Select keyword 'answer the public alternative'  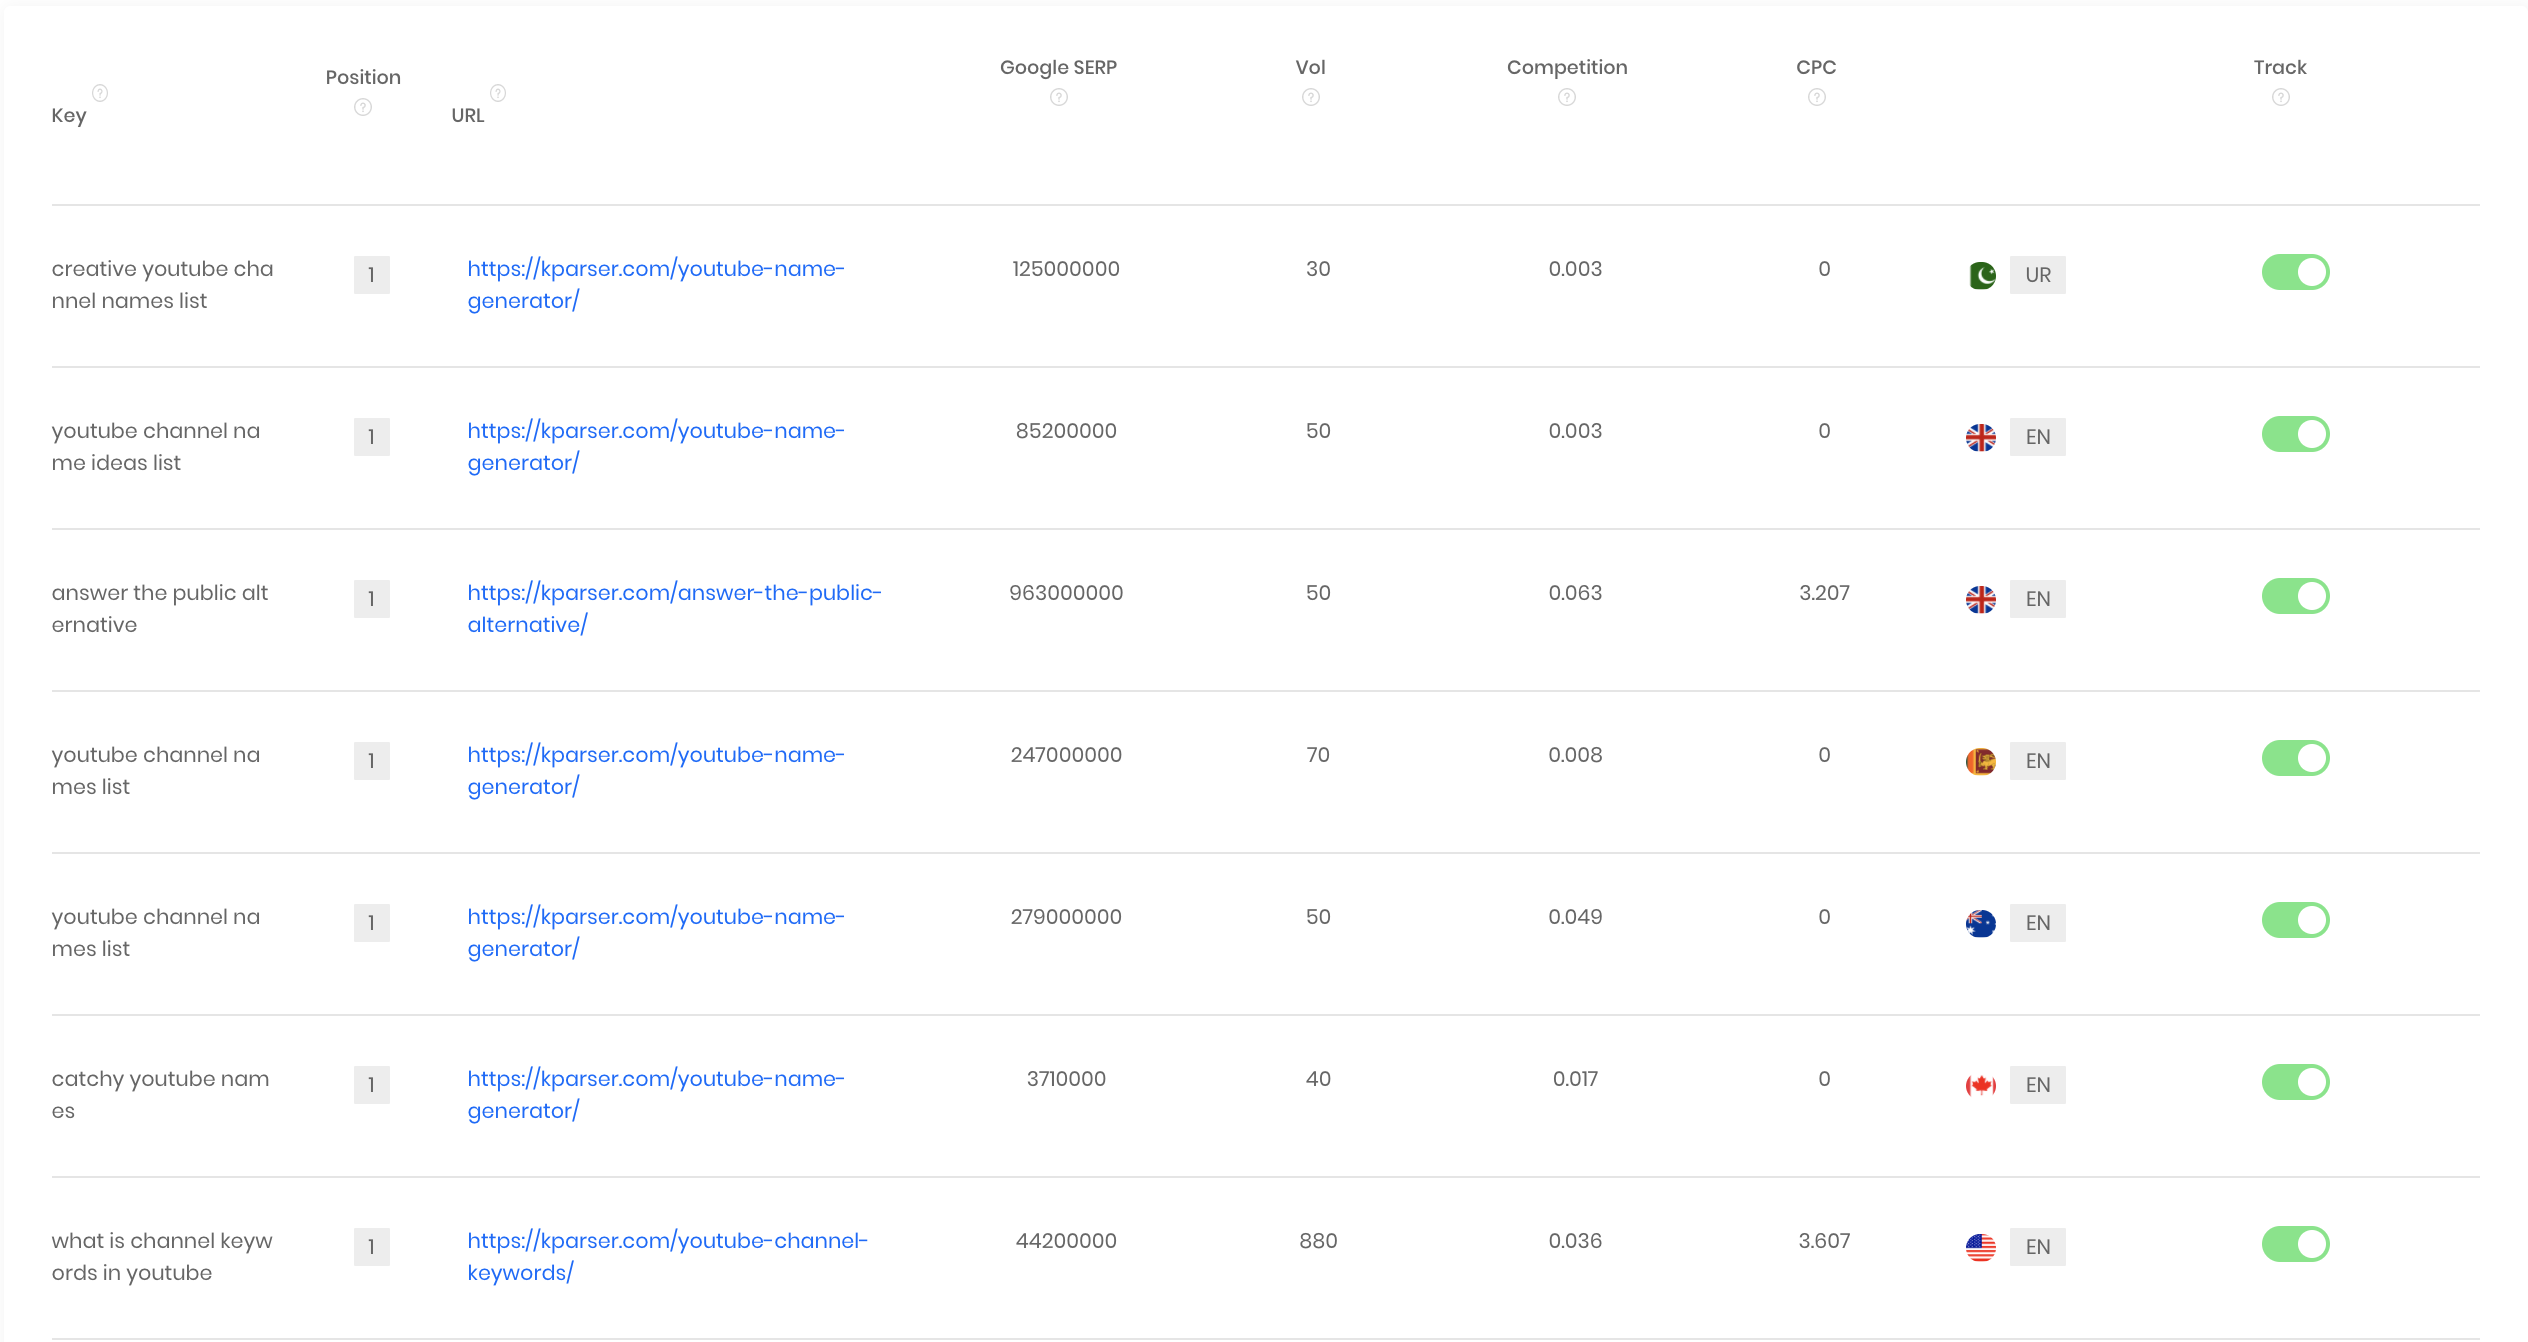point(160,609)
